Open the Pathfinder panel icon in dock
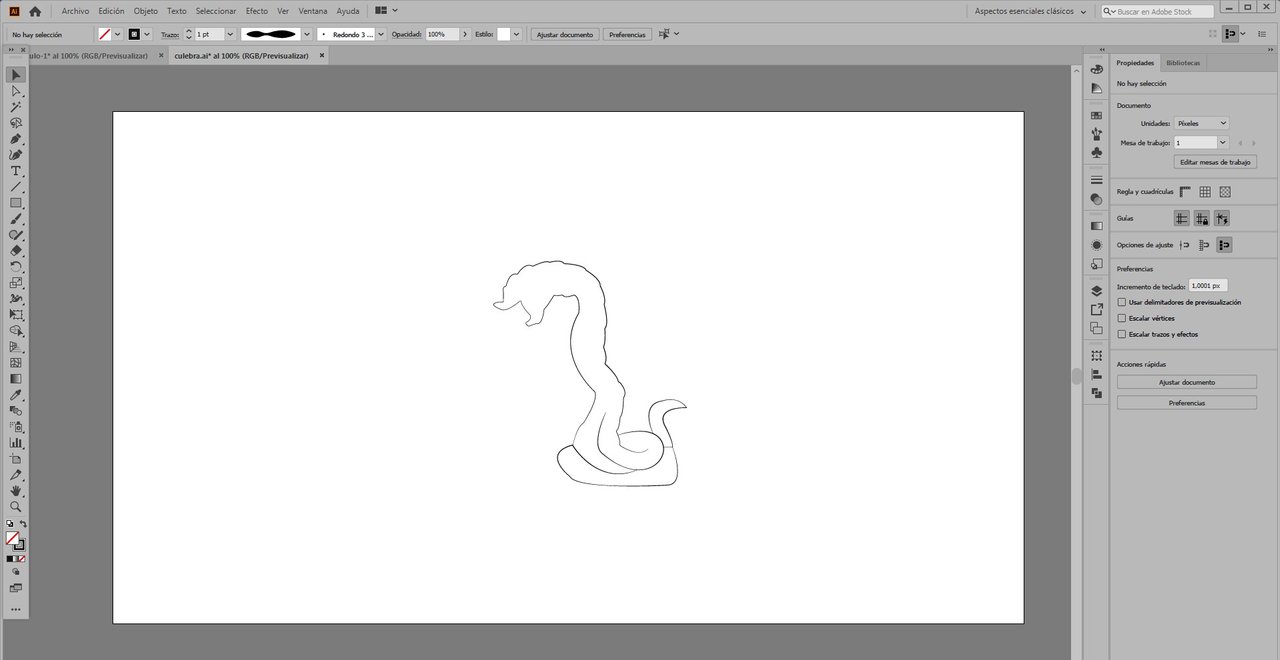1280x660 pixels. [1096, 393]
